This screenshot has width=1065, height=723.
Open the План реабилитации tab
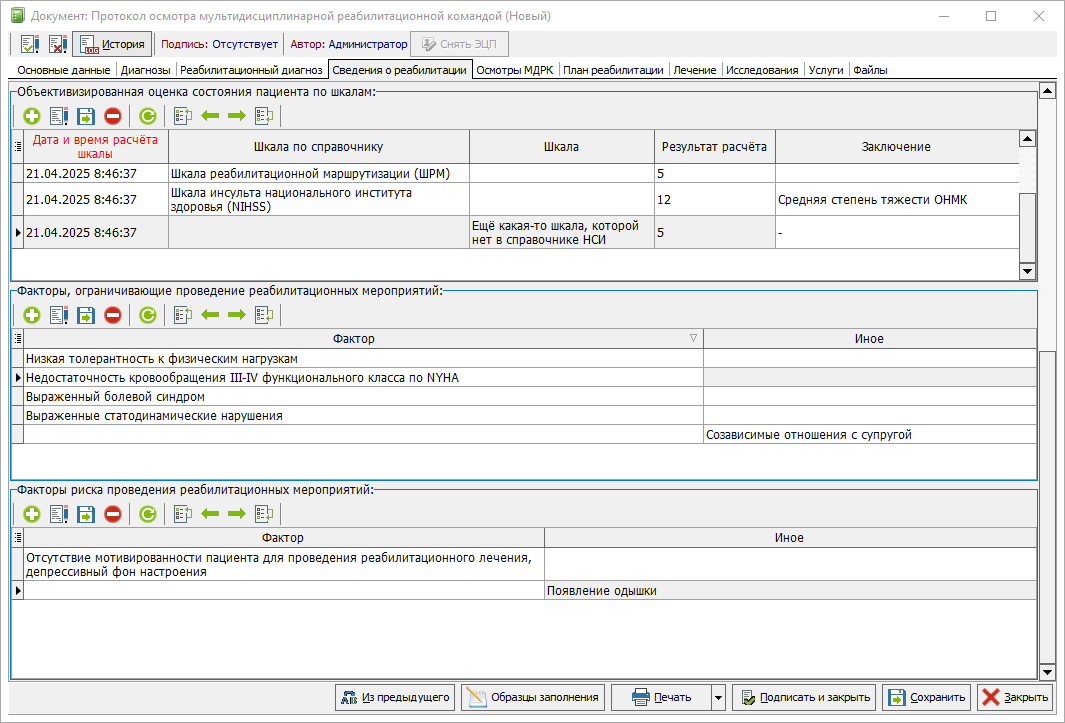pos(613,70)
